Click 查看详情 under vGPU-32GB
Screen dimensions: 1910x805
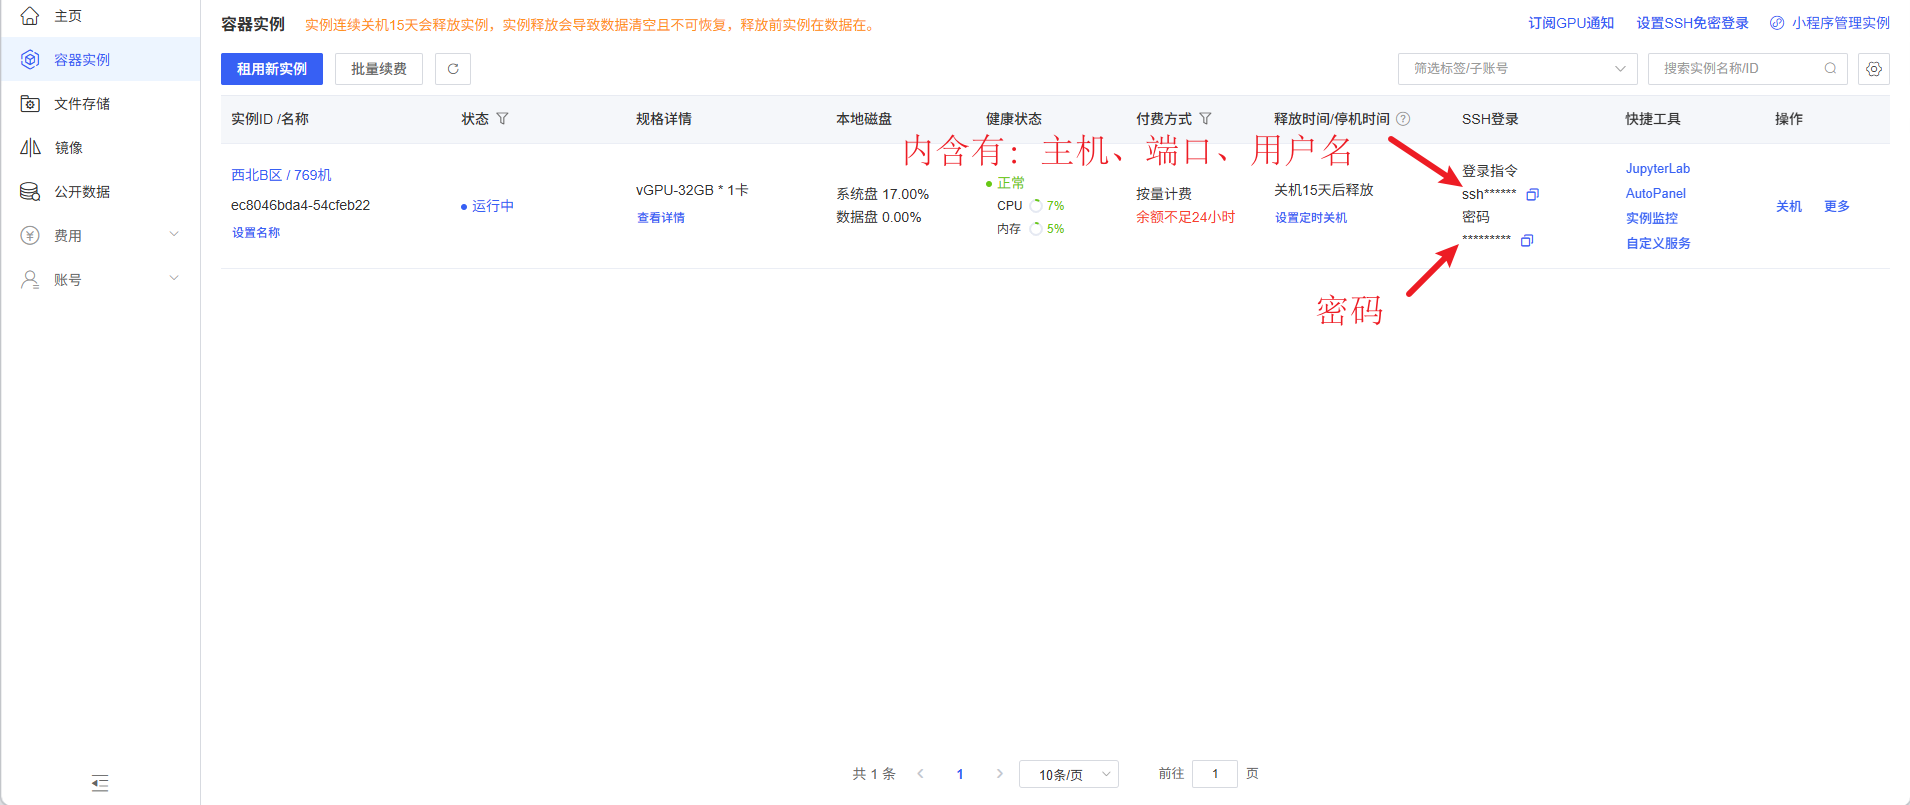point(661,218)
